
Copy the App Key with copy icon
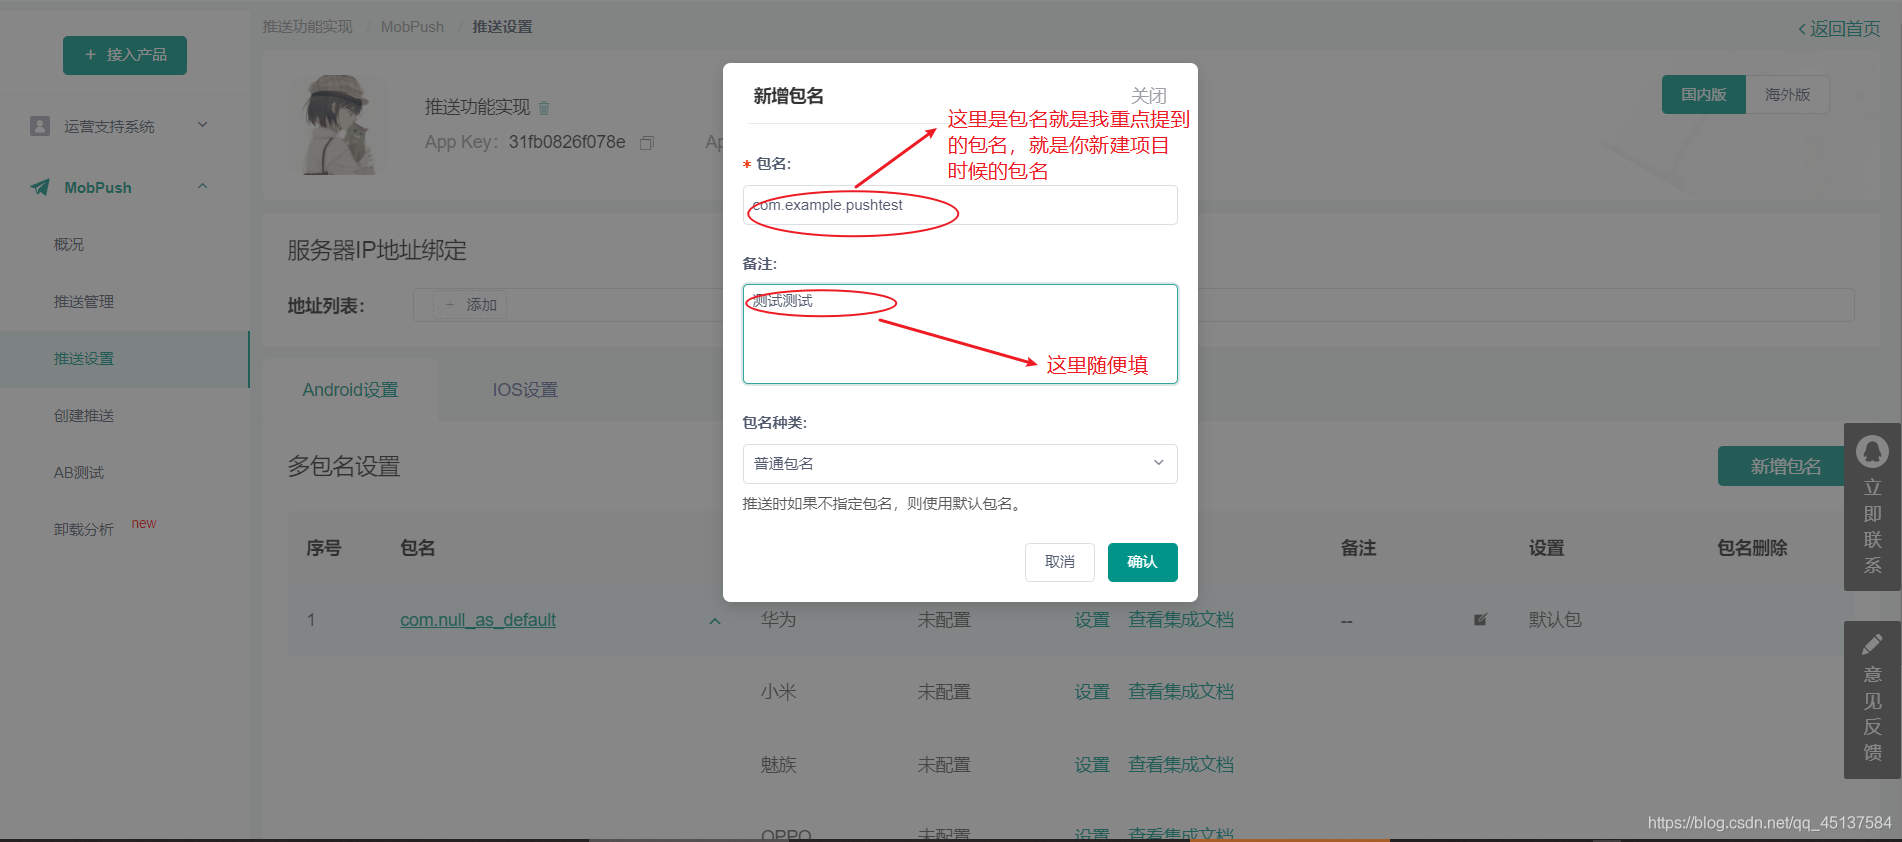[647, 143]
